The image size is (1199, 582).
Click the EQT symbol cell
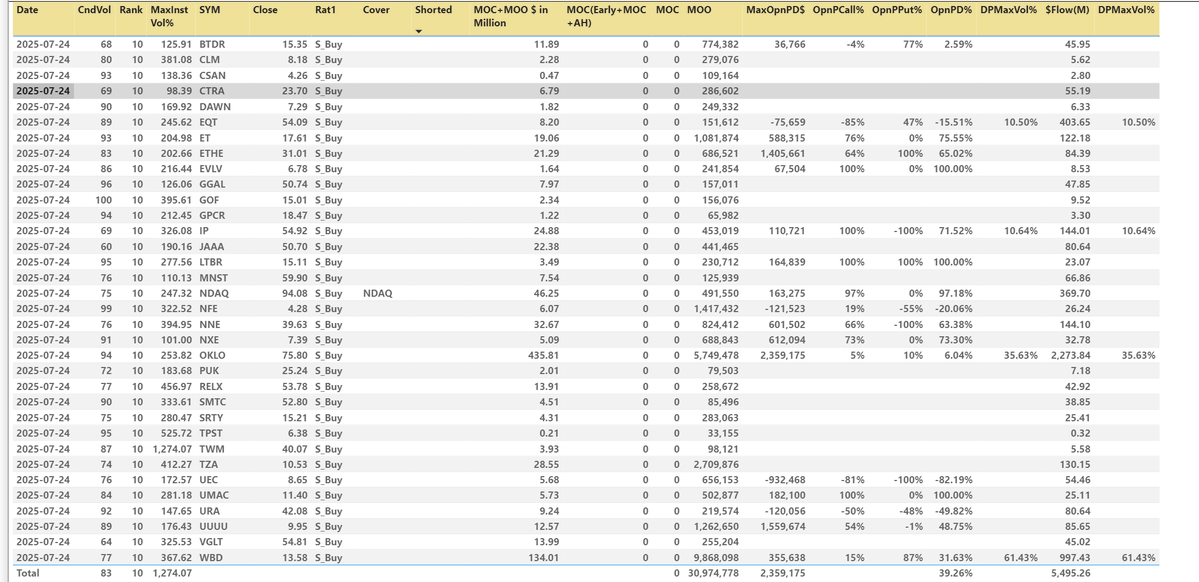click(x=209, y=122)
